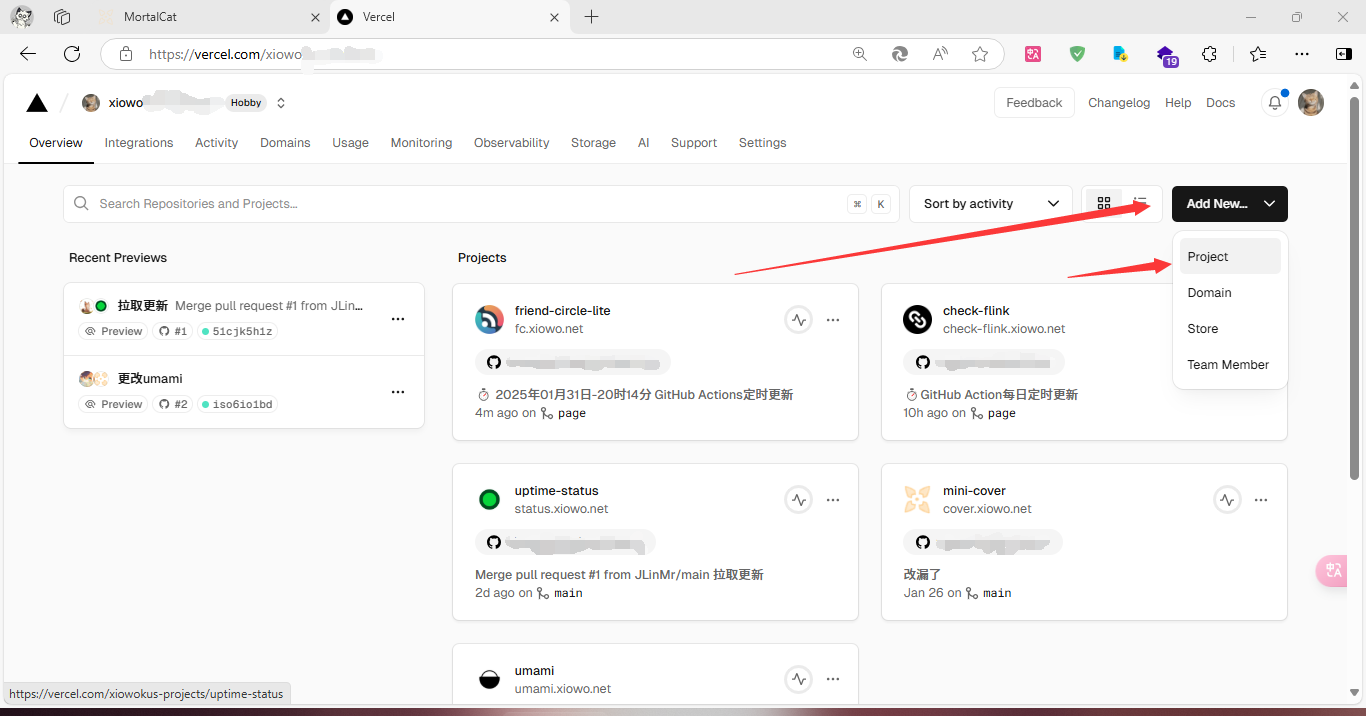Switch to list view layout
This screenshot has height=716, width=1366.
[1140, 204]
